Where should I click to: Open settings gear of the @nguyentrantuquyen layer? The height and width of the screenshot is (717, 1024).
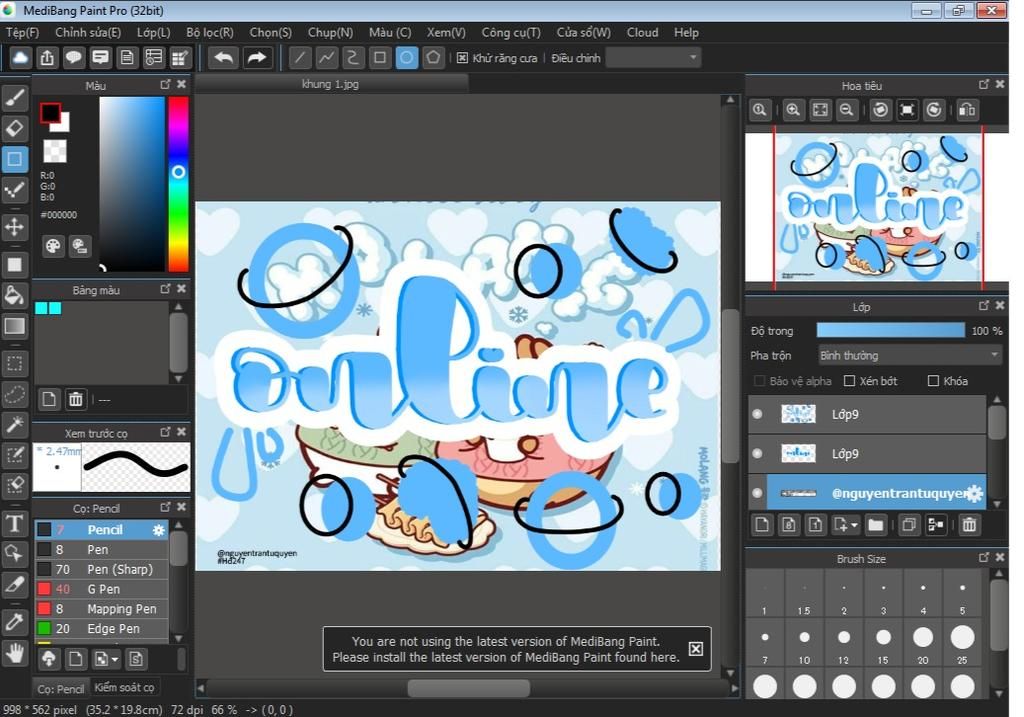click(x=974, y=493)
